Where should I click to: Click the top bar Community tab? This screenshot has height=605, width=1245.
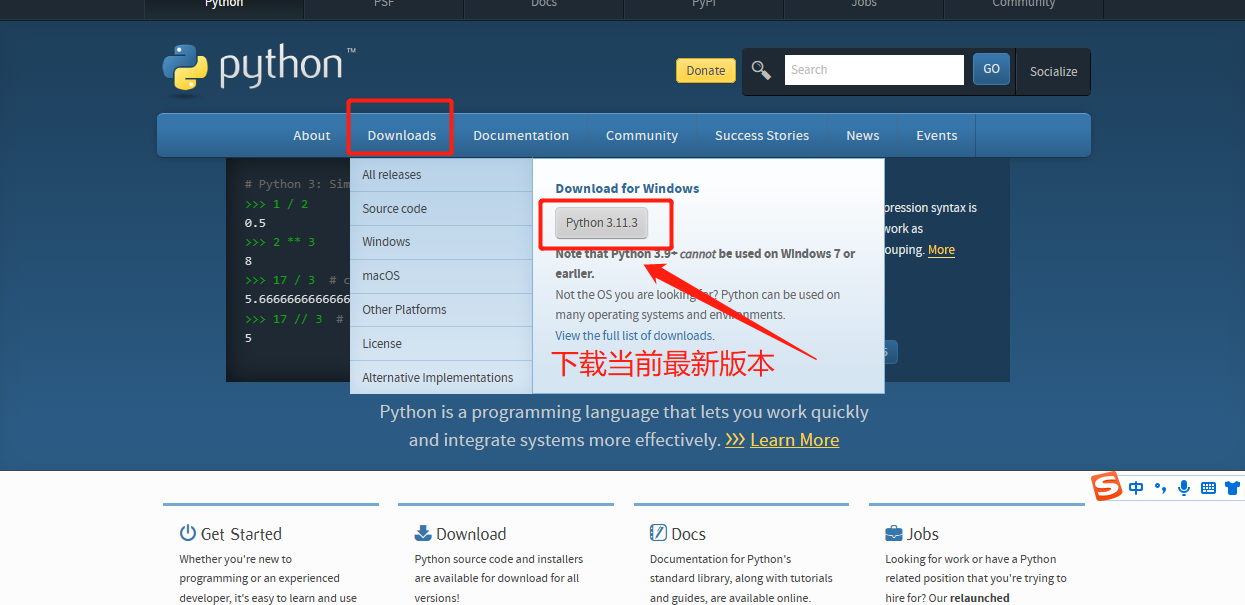point(1024,5)
